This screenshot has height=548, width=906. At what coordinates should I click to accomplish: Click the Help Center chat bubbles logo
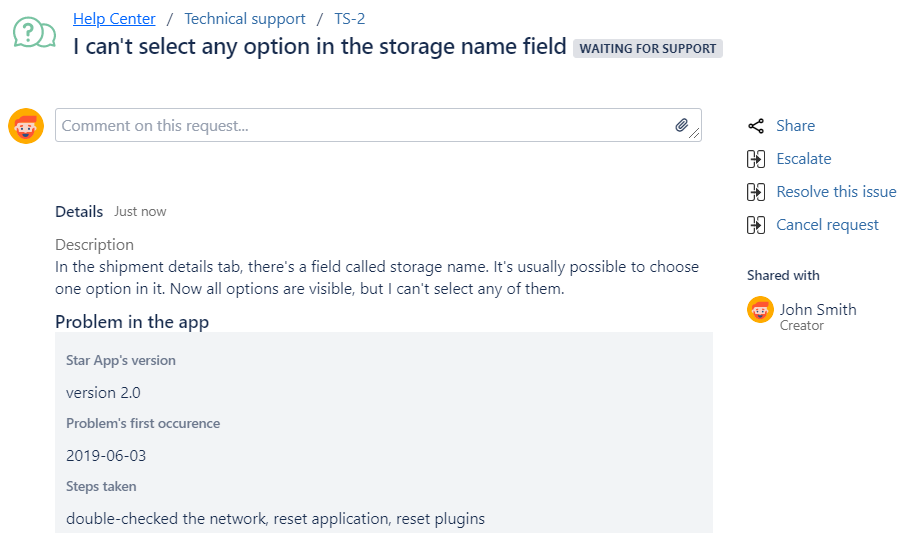[34, 32]
